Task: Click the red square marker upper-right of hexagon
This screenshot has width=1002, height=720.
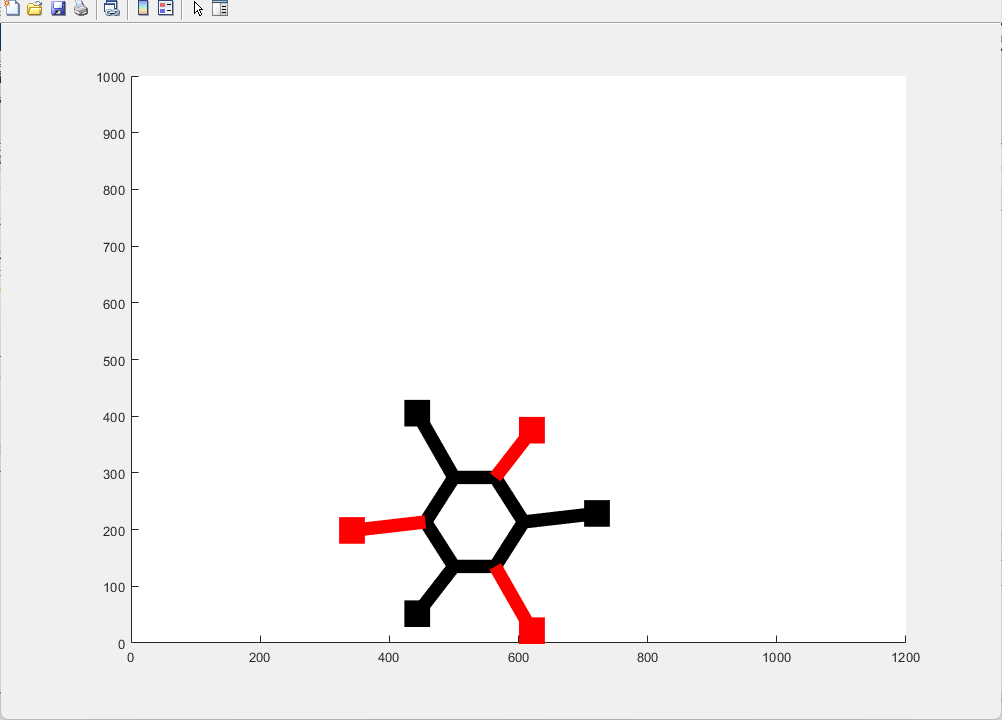Action: [x=532, y=430]
